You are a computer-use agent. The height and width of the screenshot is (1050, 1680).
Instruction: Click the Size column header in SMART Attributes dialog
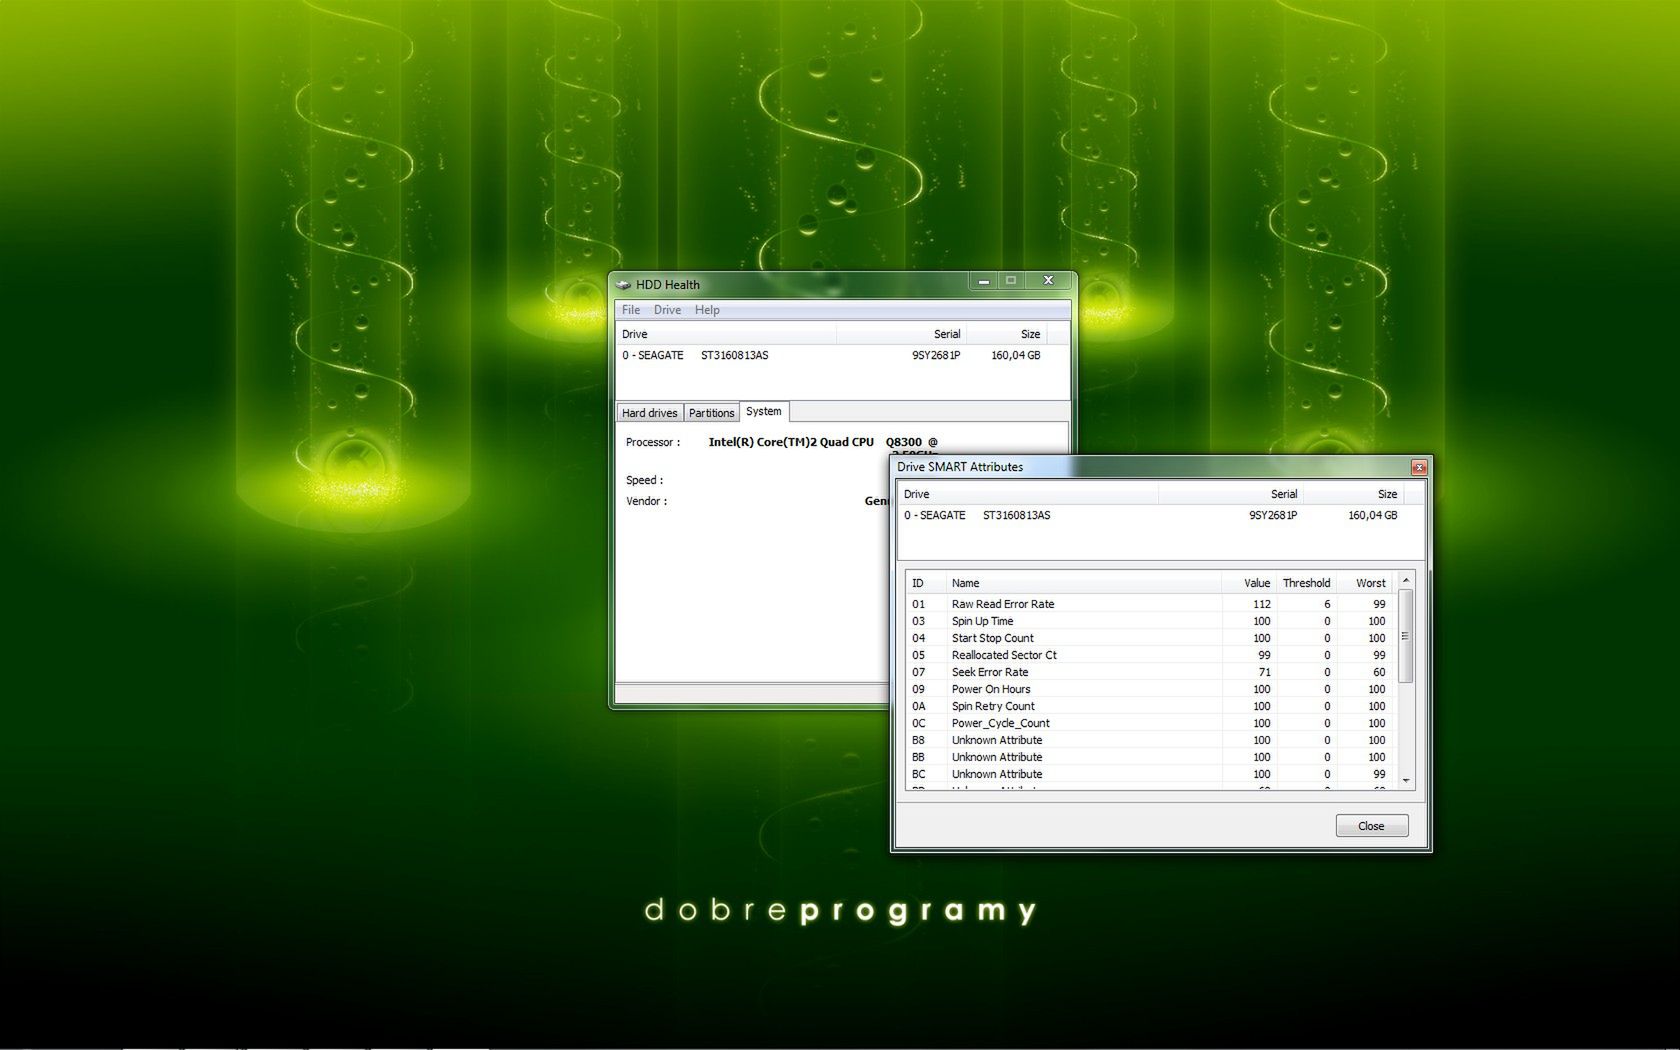tap(1353, 494)
